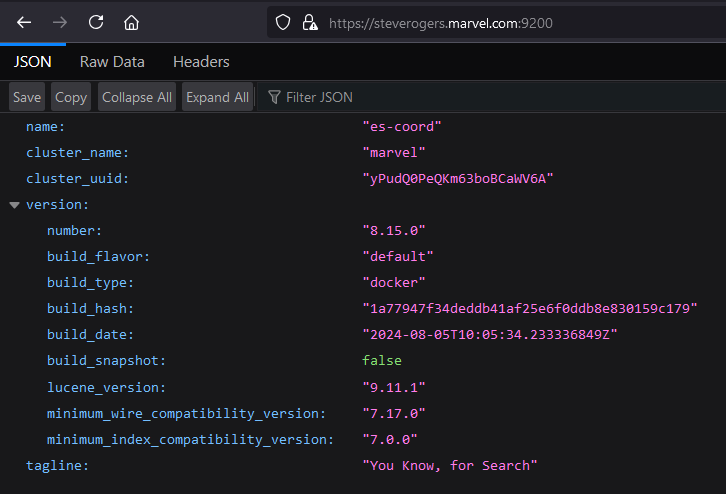Screen dimensions: 726x494
Task: Select the minimum_wire_compatibility_version key
Action: [x=186, y=413]
